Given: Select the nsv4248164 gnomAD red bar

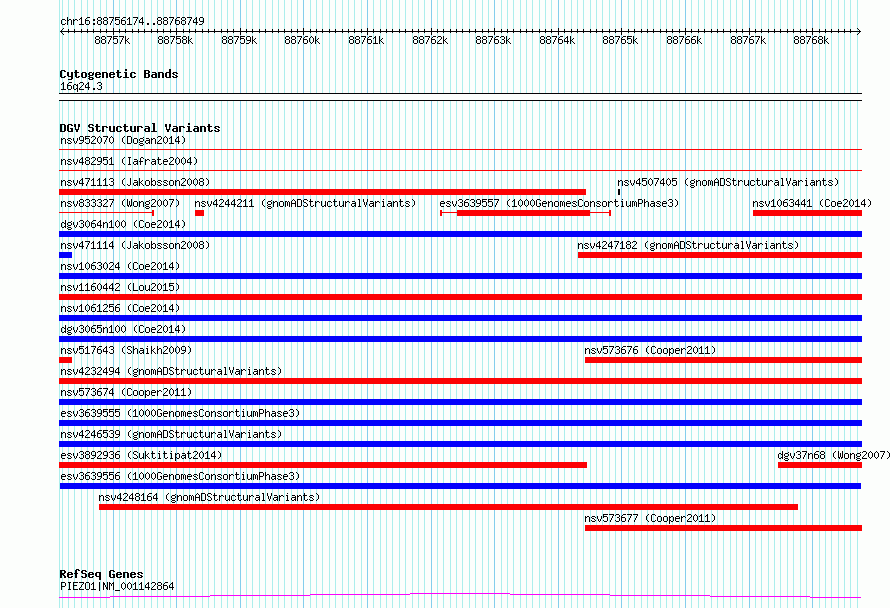Looking at the screenshot, I should click(x=448, y=507).
